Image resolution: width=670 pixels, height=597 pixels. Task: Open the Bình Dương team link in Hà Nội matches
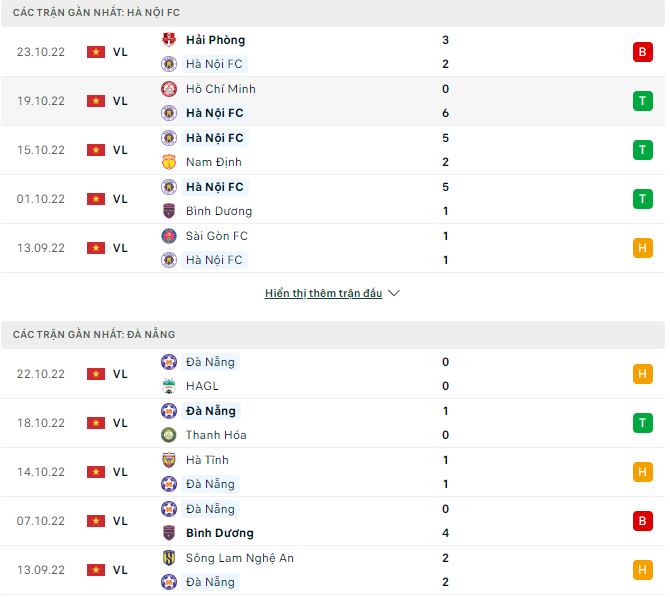[219, 211]
